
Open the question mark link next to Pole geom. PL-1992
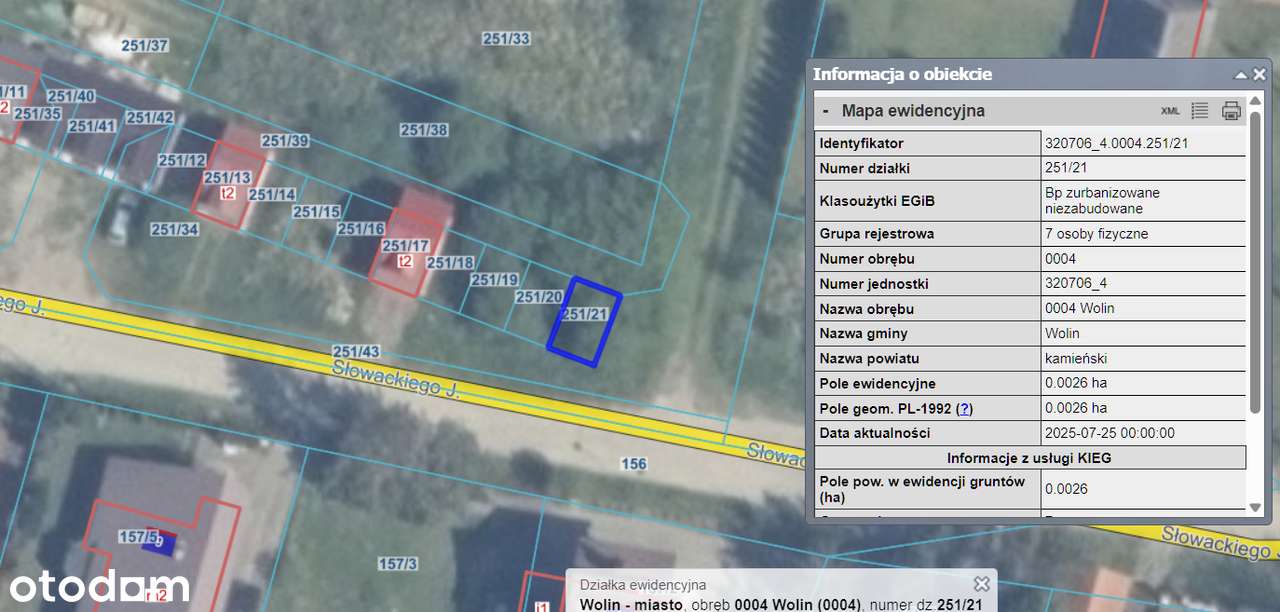coord(965,409)
